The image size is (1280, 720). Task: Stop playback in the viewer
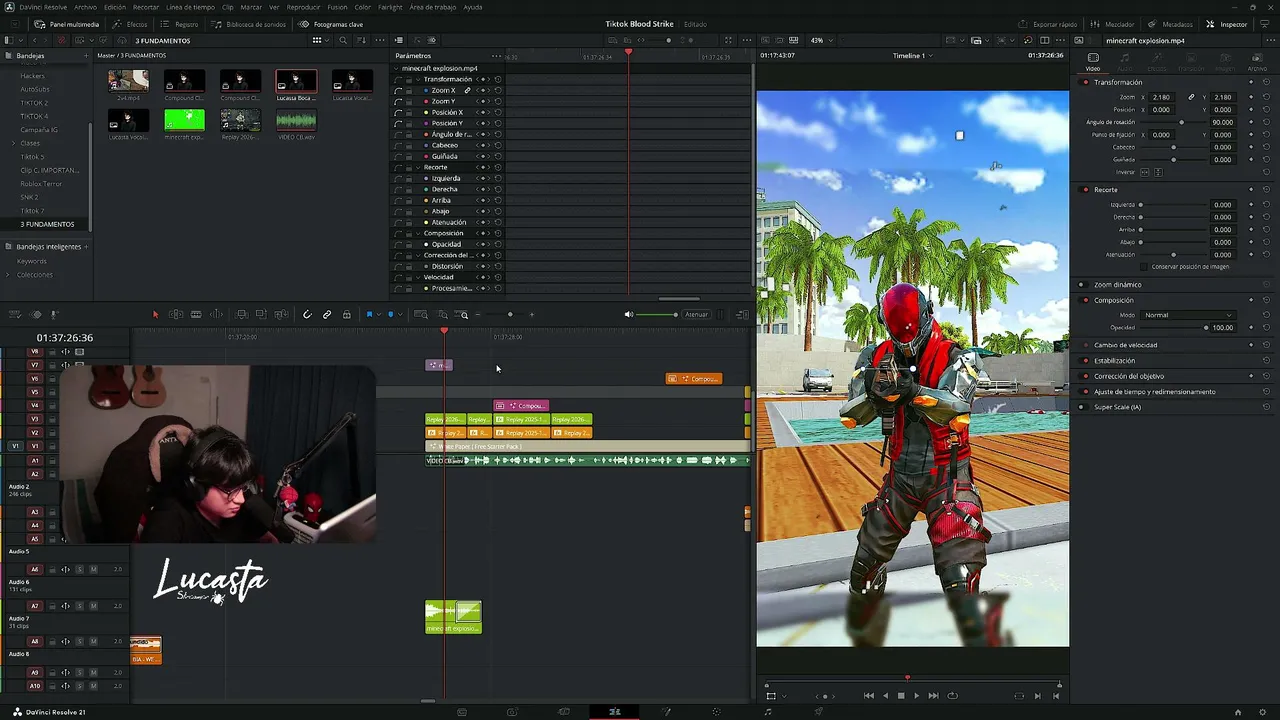(x=901, y=696)
